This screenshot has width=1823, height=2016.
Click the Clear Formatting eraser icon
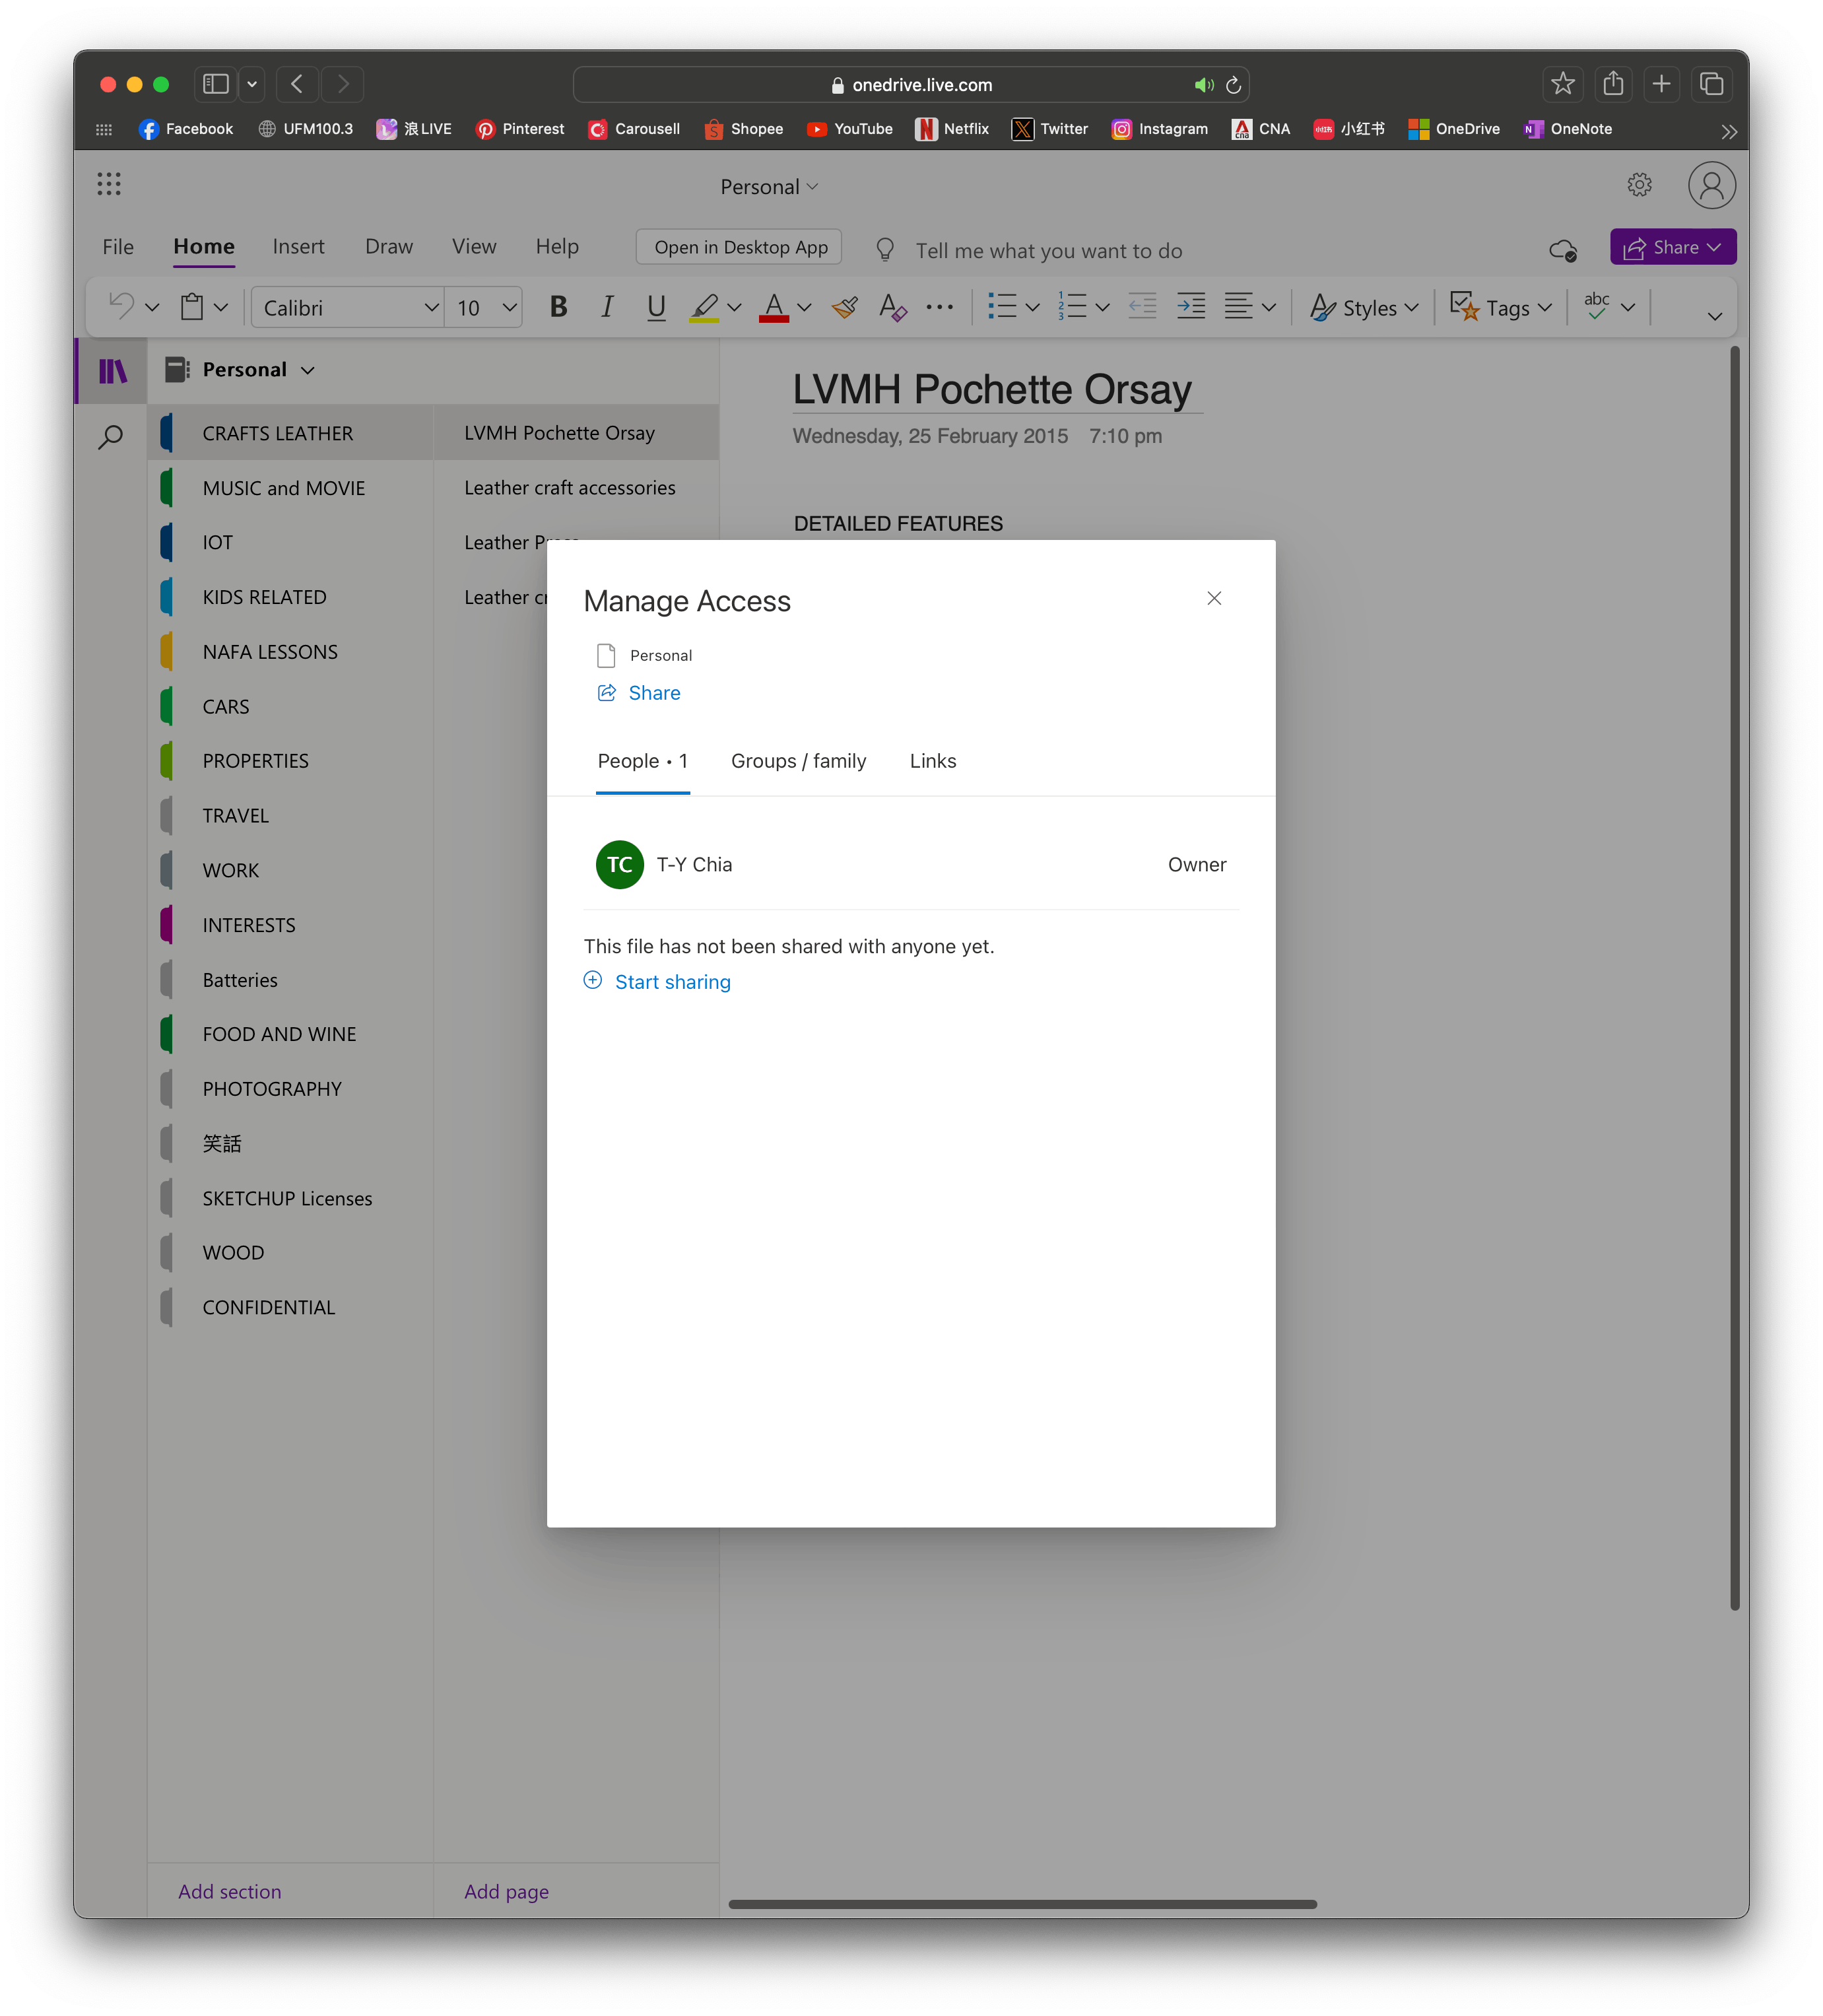[892, 308]
